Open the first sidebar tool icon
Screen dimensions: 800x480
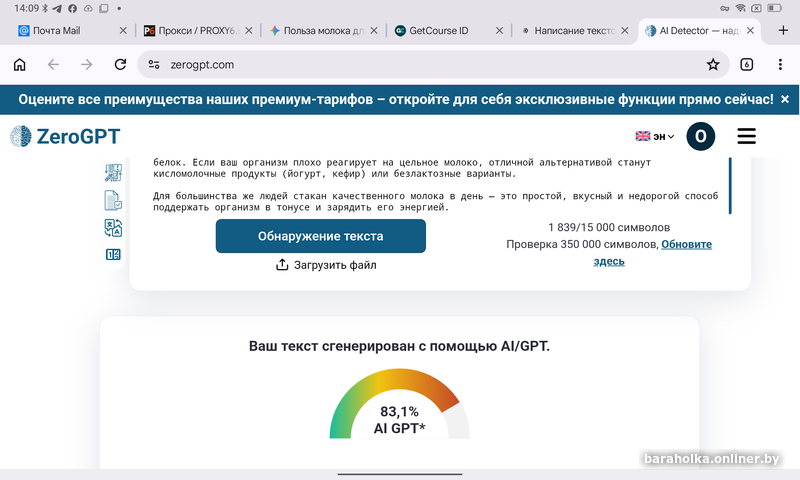pyautogui.click(x=113, y=172)
